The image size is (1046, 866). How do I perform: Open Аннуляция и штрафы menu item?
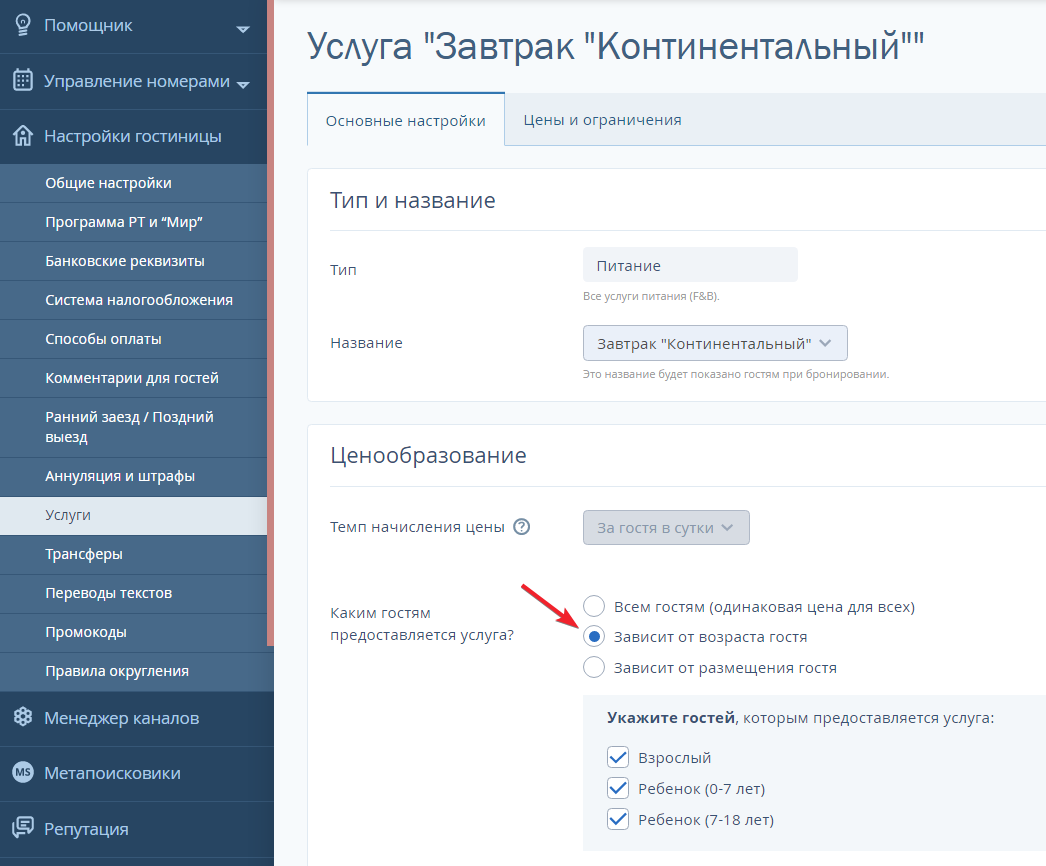[133, 476]
